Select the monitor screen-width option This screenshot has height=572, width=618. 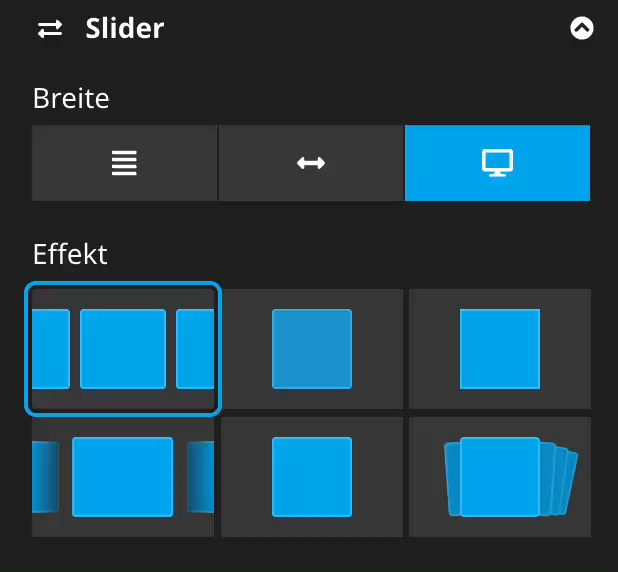(497, 163)
